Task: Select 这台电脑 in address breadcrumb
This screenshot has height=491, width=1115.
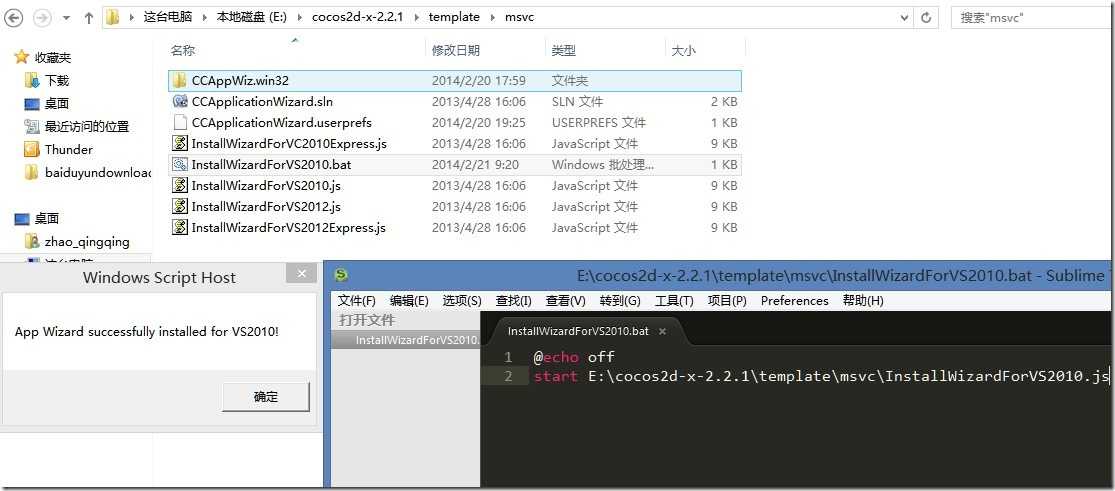Action: (x=167, y=17)
